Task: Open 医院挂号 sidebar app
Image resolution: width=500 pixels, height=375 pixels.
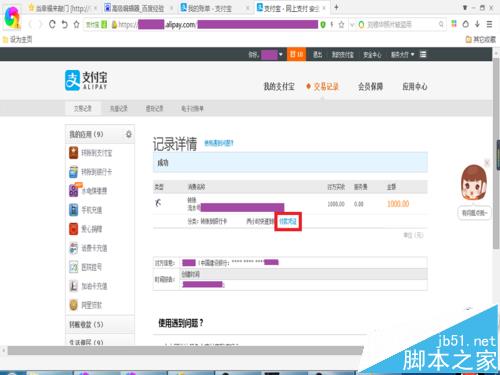Action: [x=85, y=267]
